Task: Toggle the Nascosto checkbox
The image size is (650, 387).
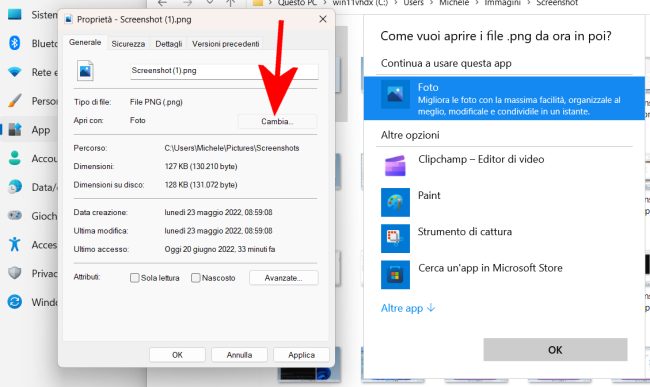Action: pos(196,278)
